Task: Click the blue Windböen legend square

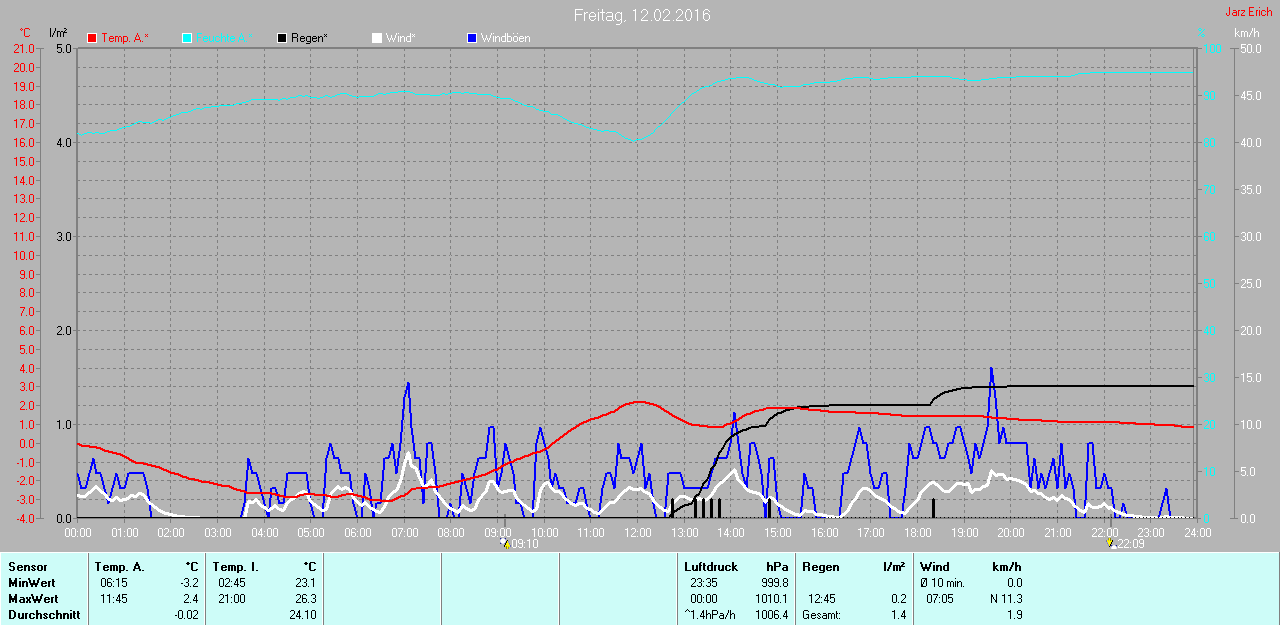Action: tap(472, 38)
